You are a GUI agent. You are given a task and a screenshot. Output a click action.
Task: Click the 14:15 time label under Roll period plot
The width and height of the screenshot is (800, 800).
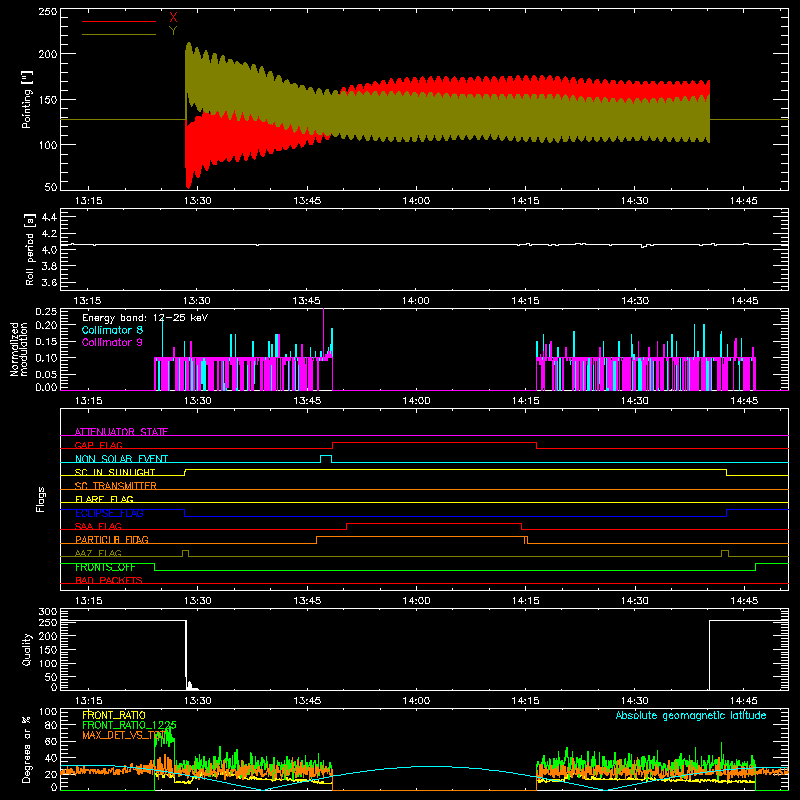pyautogui.click(x=526, y=301)
